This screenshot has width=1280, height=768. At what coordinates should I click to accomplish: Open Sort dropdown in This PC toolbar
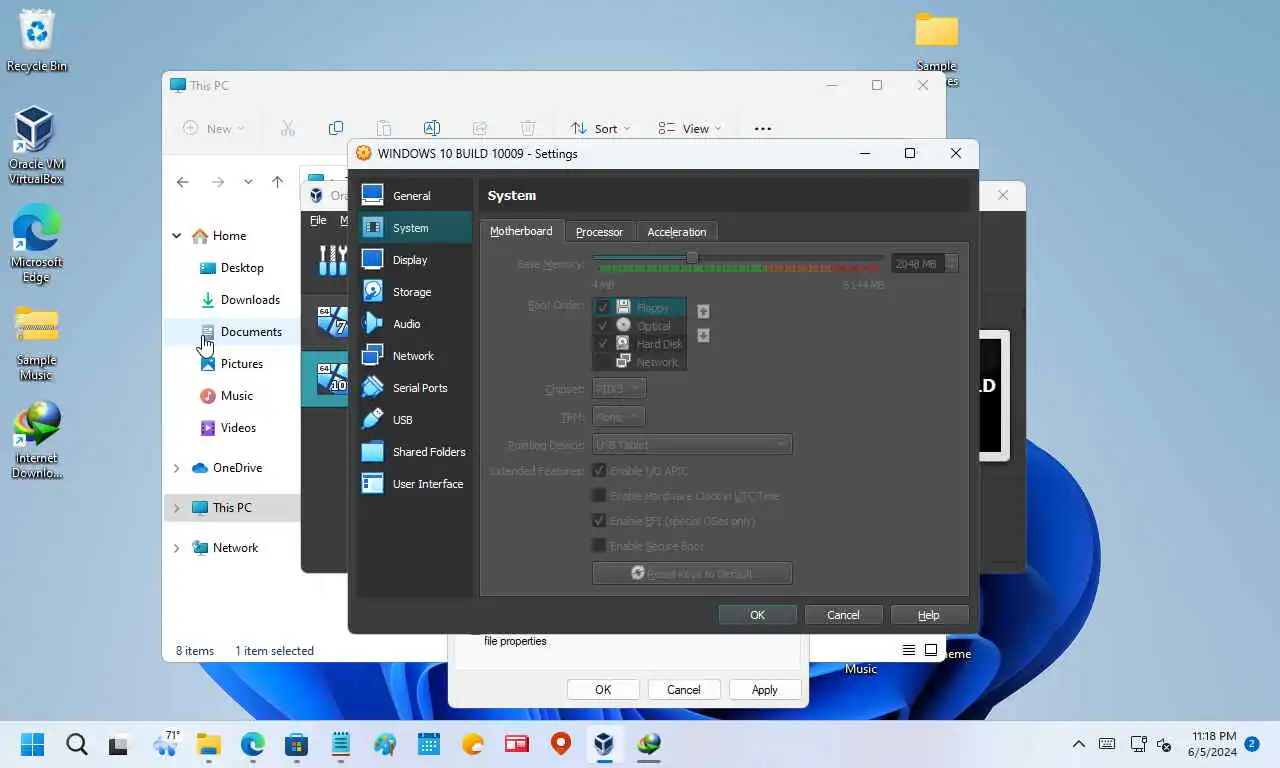tap(600, 128)
